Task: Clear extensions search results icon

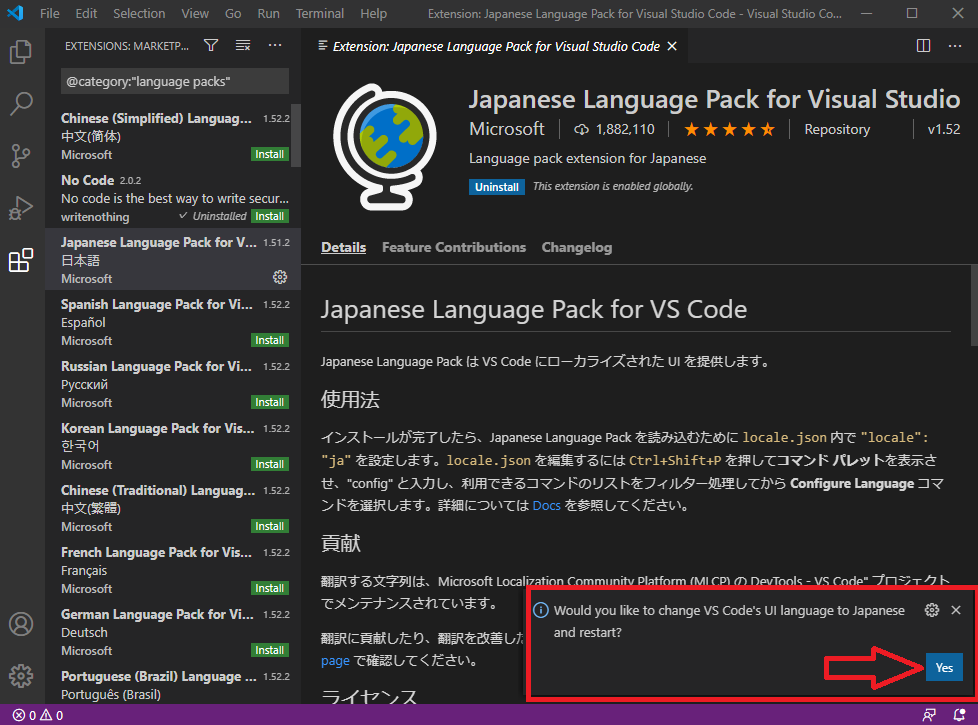Action: (x=243, y=45)
